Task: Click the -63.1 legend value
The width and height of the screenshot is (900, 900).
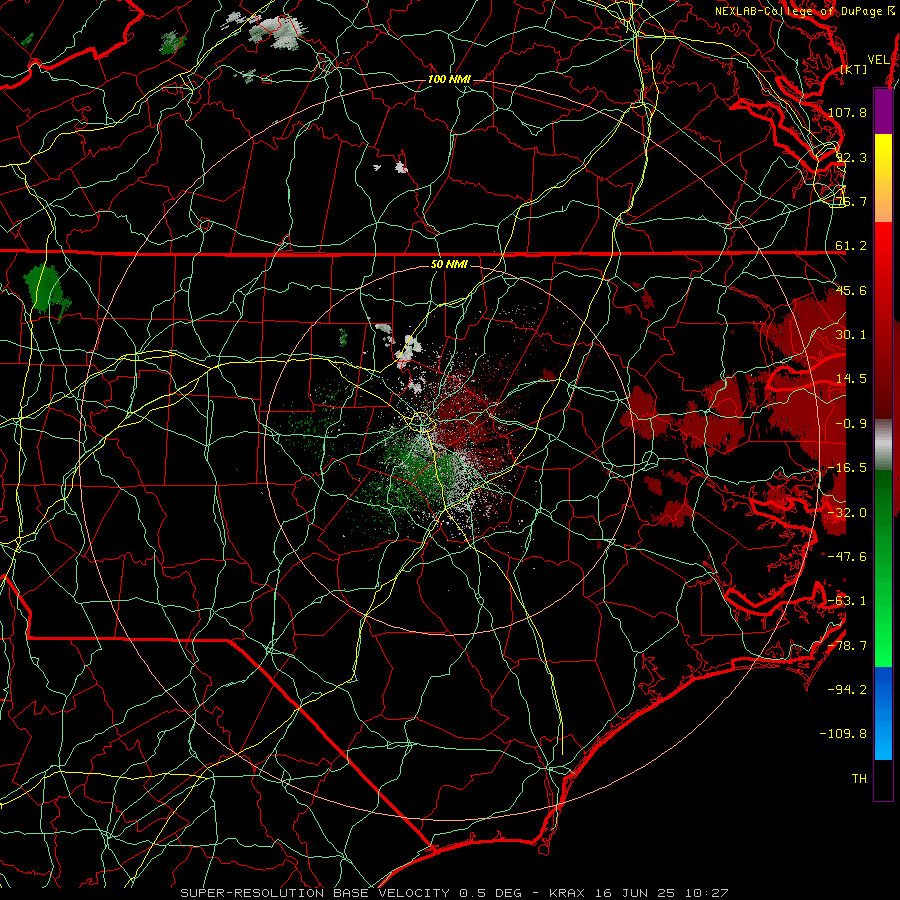Action: 847,601
